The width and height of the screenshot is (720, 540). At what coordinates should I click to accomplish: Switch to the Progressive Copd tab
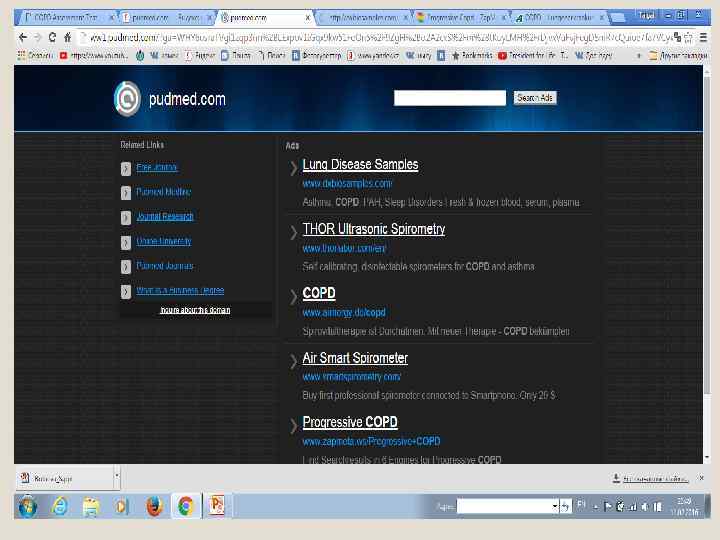tap(461, 17)
